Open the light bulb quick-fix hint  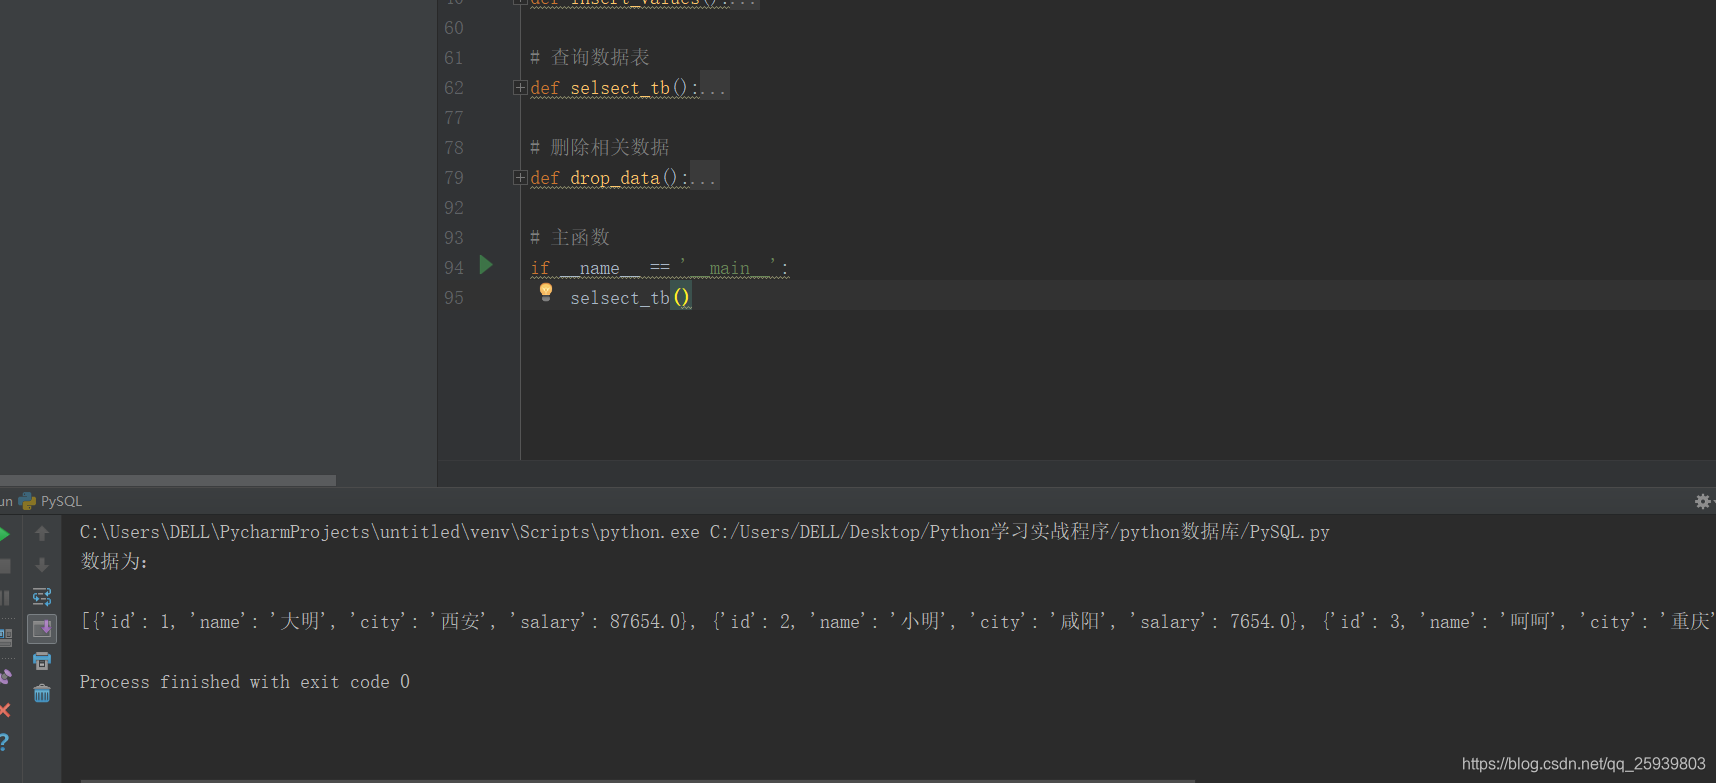[546, 292]
